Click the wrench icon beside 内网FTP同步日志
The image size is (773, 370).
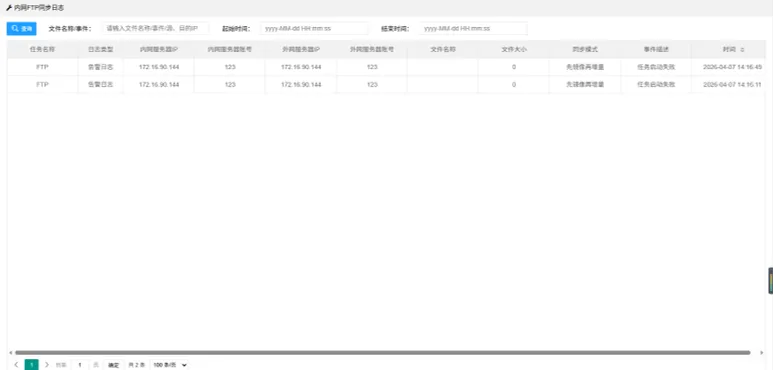(9, 8)
